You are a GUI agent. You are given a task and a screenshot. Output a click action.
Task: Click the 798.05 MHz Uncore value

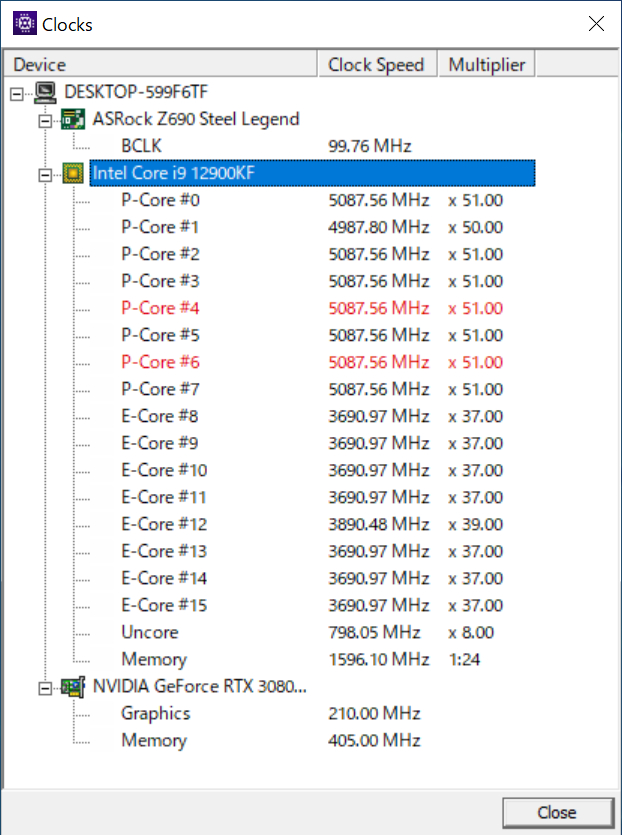(374, 633)
